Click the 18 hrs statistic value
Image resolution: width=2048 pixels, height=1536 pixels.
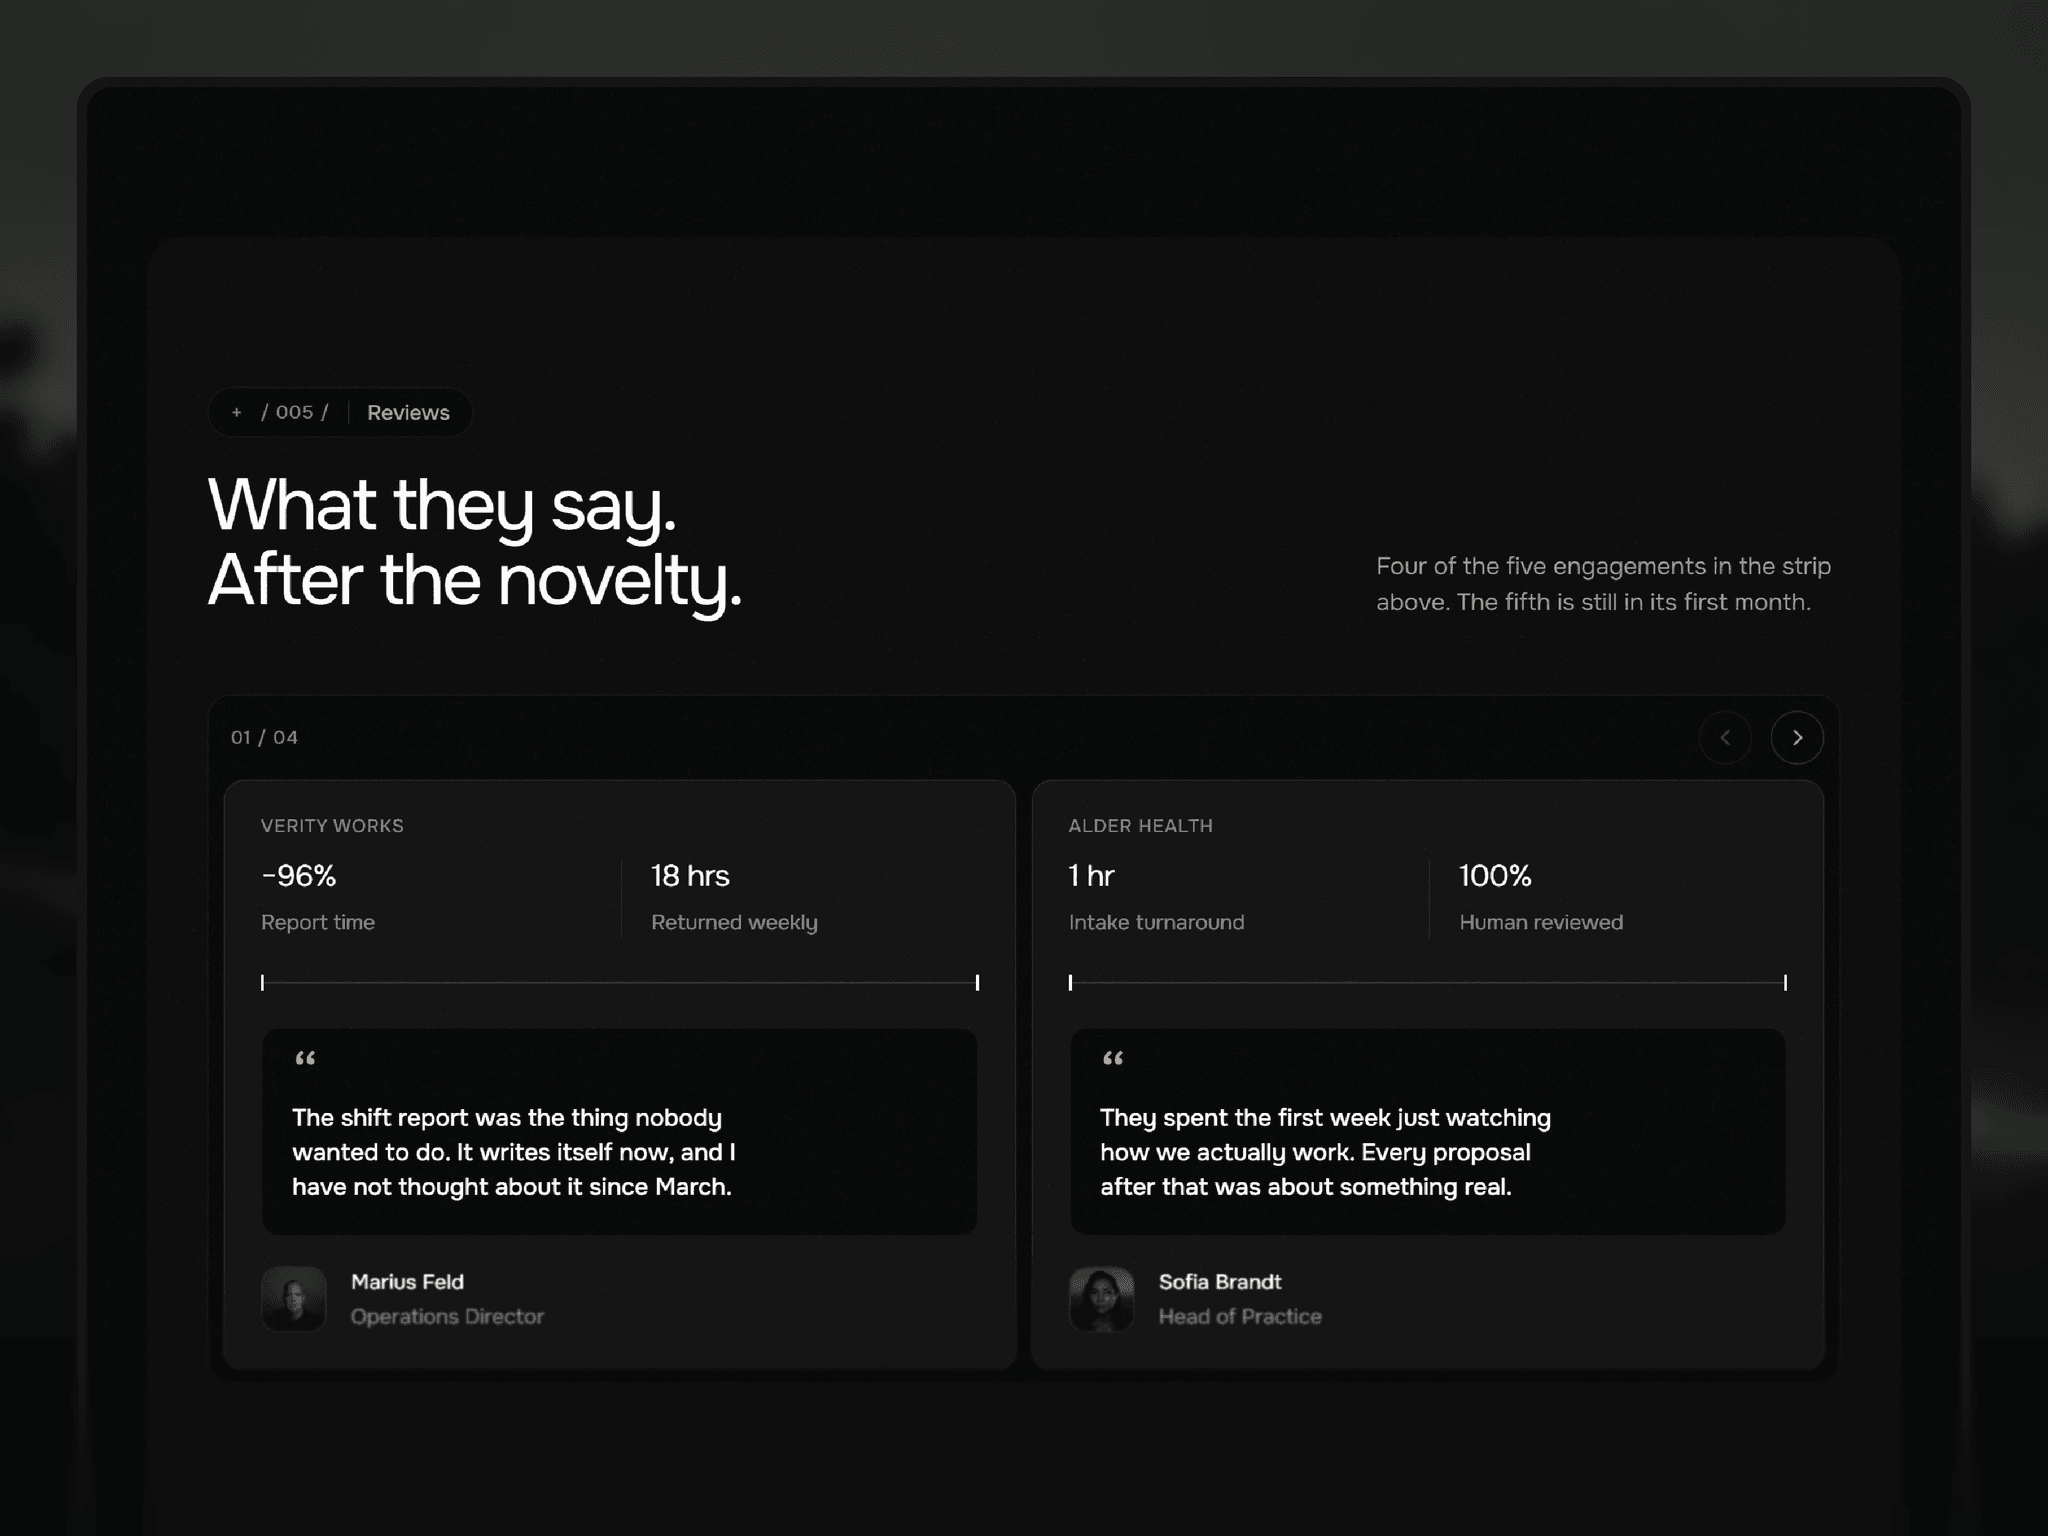[x=690, y=875]
